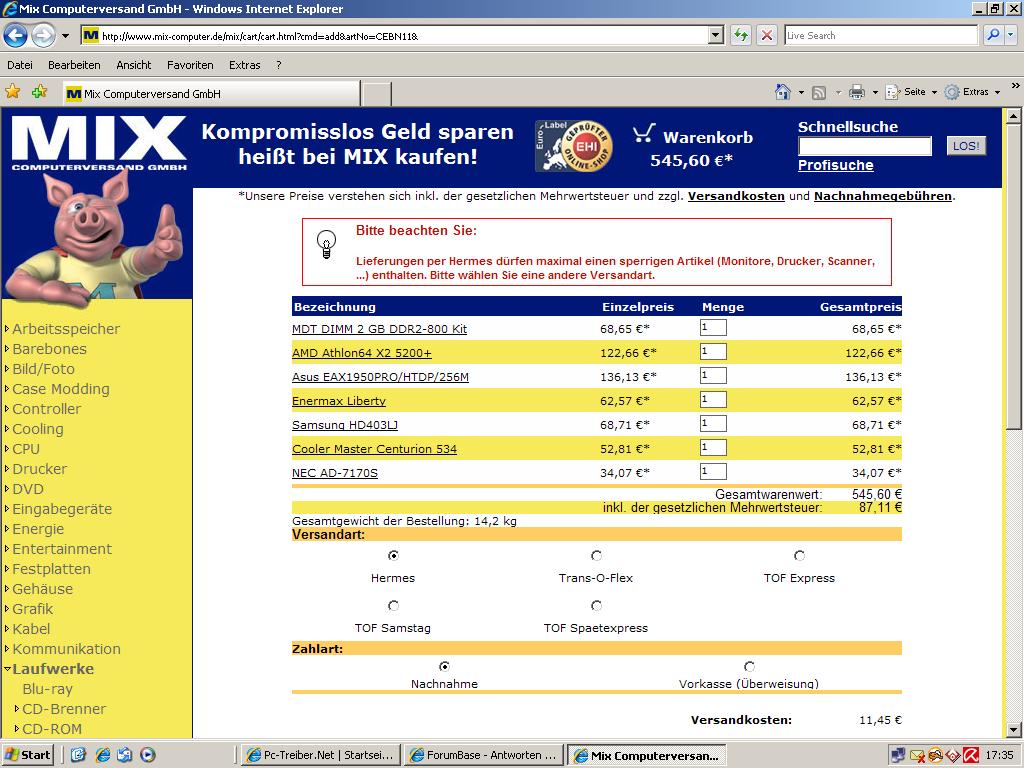
Task: Switch to ForumBase taskbar window
Action: click(483, 755)
